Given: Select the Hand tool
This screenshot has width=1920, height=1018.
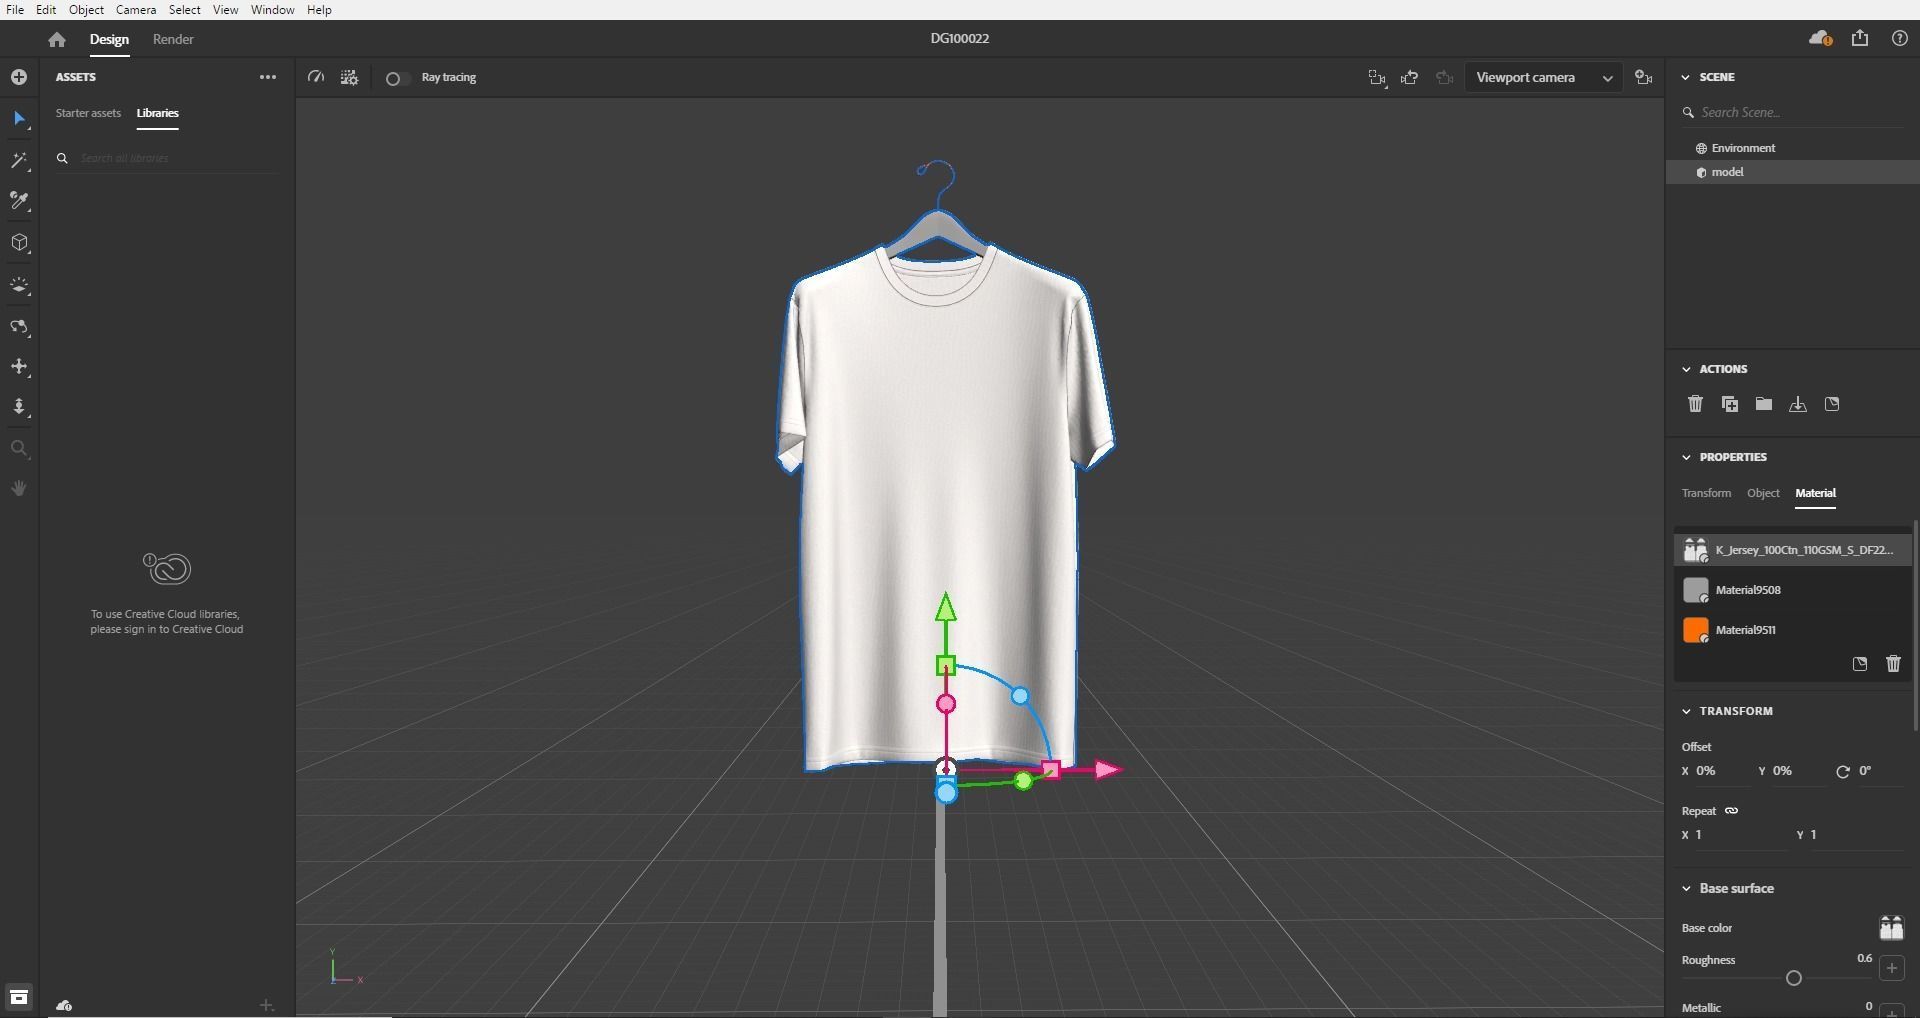Looking at the screenshot, I should 19,488.
